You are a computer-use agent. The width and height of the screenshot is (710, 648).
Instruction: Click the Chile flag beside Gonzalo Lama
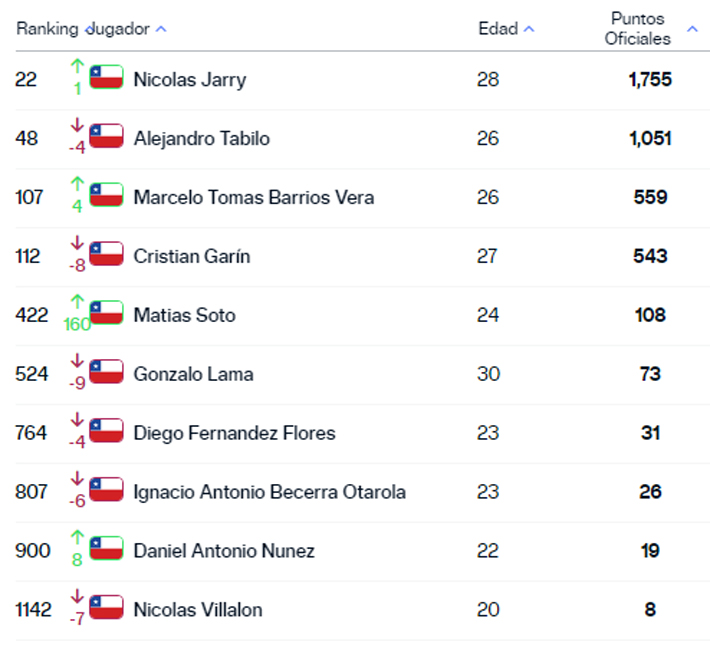(x=106, y=371)
